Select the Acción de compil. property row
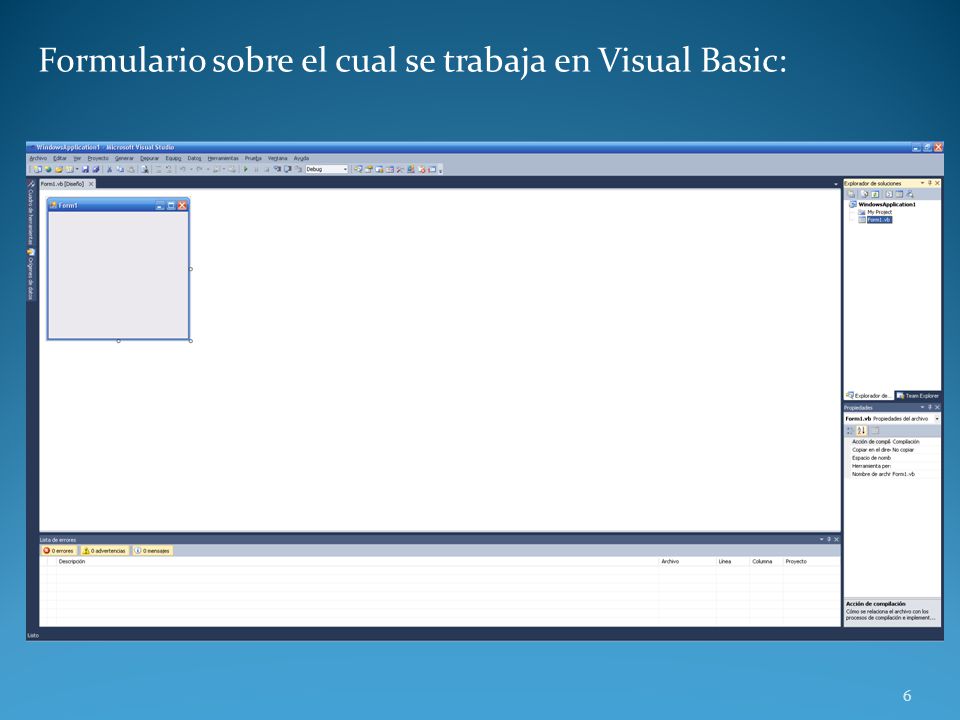The image size is (960, 720). (x=893, y=441)
